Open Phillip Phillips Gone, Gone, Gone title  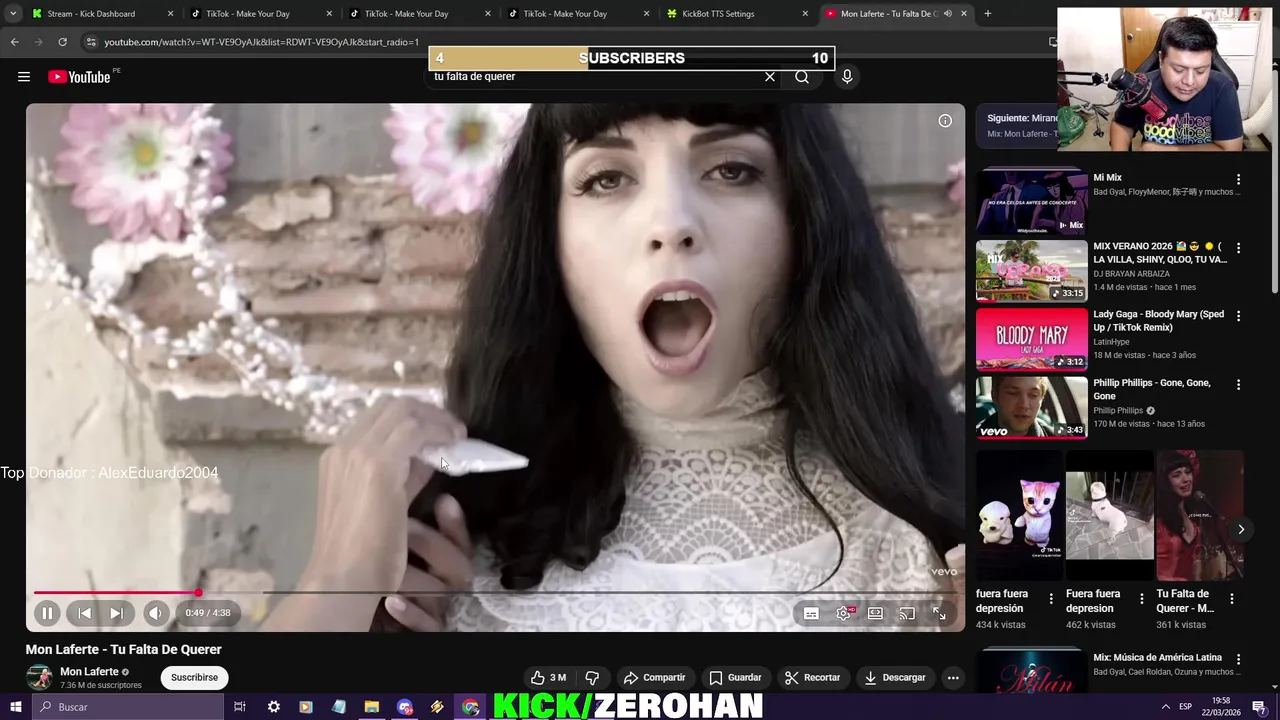click(x=1152, y=389)
